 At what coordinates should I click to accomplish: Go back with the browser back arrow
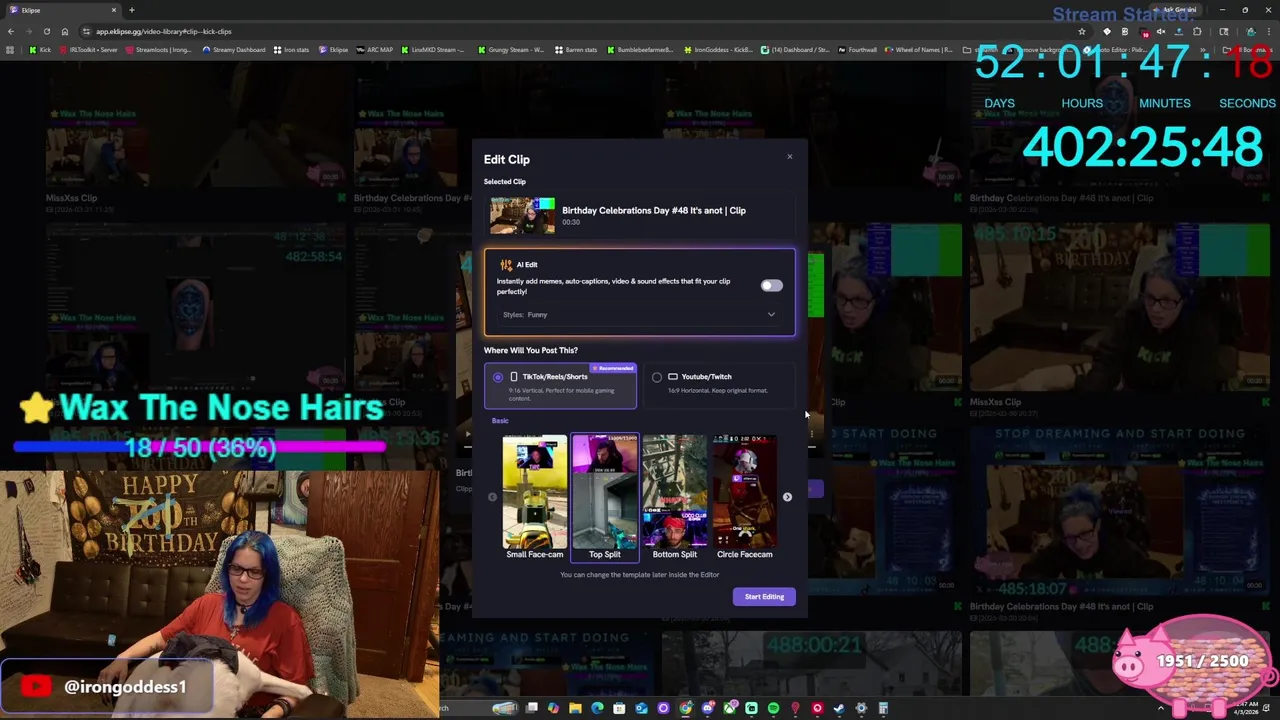click(11, 31)
